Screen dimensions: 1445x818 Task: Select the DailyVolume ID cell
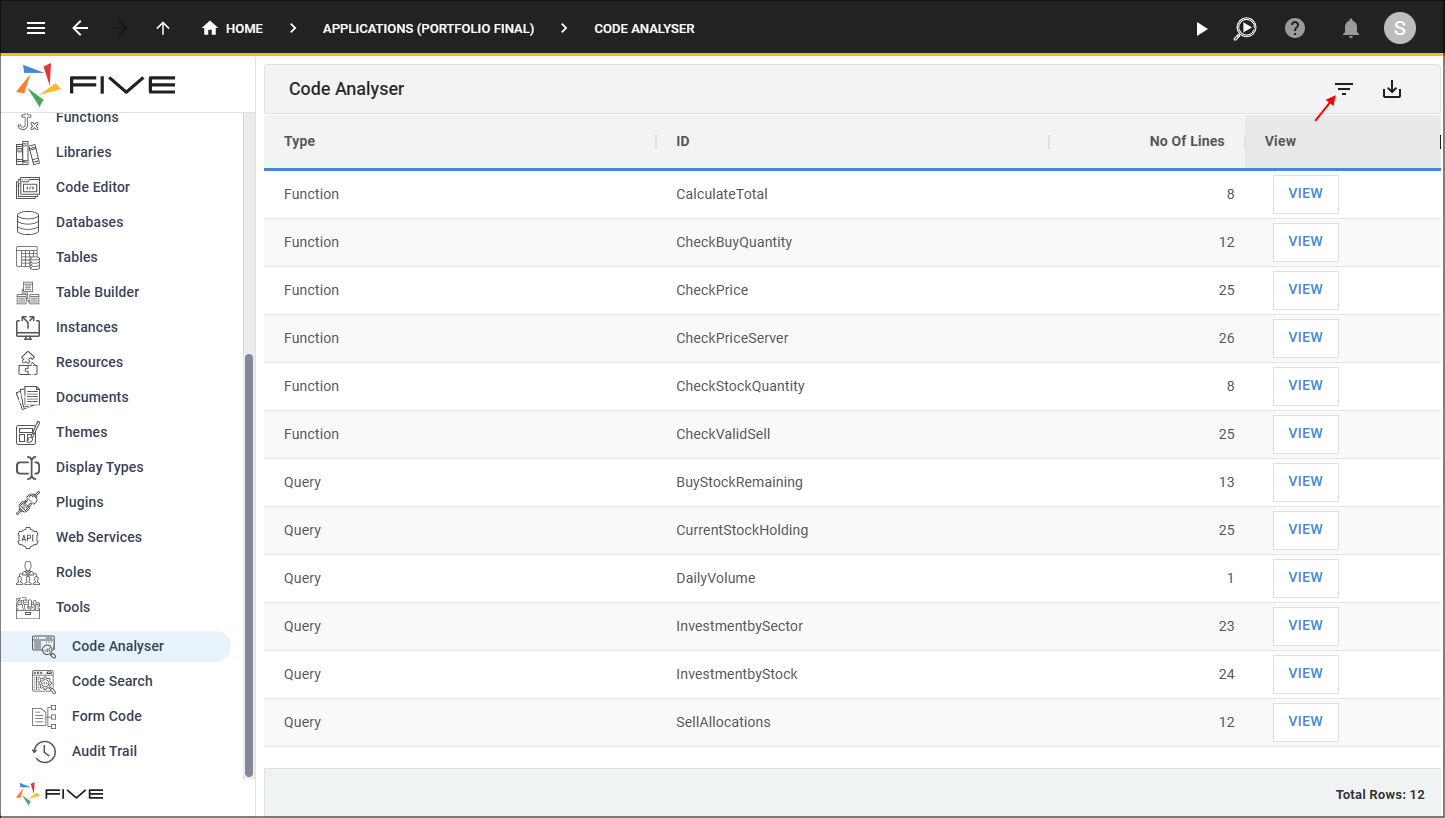point(716,578)
